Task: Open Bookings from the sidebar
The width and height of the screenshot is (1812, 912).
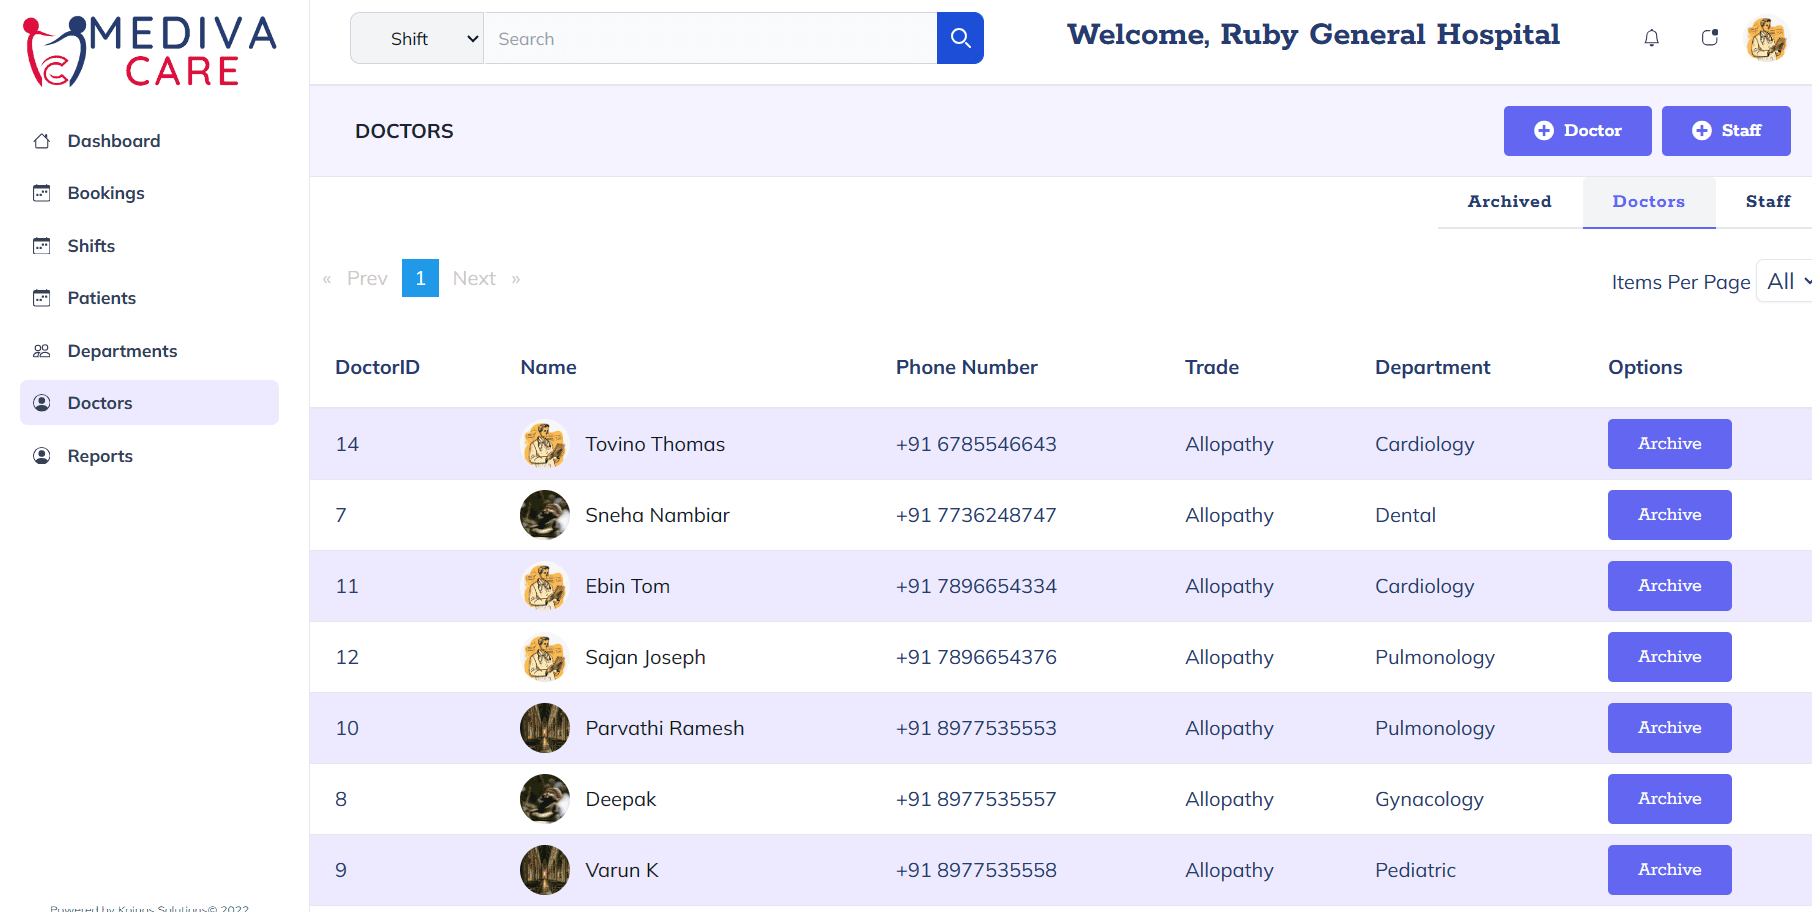Action: pyautogui.click(x=106, y=193)
